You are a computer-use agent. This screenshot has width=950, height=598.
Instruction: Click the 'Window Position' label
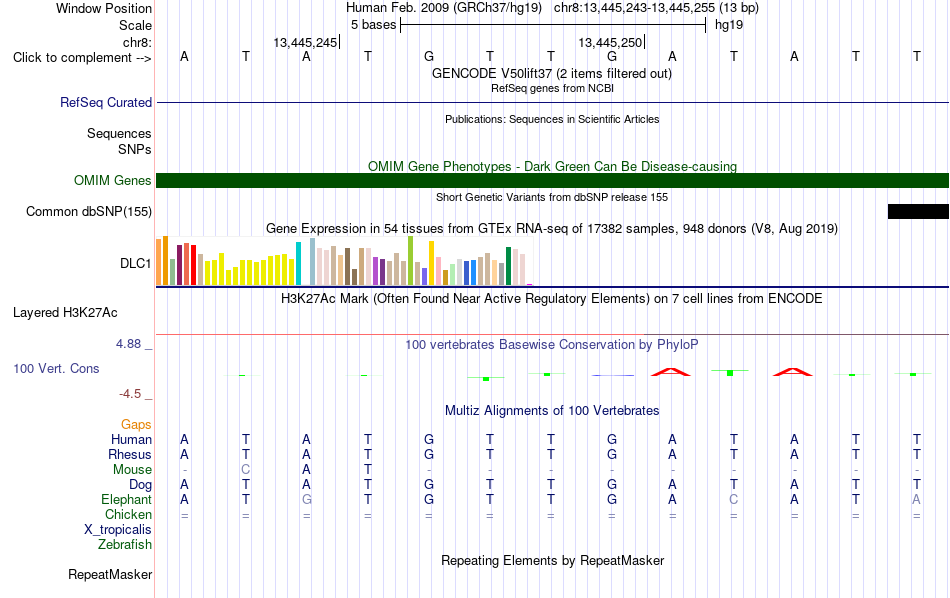[104, 8]
